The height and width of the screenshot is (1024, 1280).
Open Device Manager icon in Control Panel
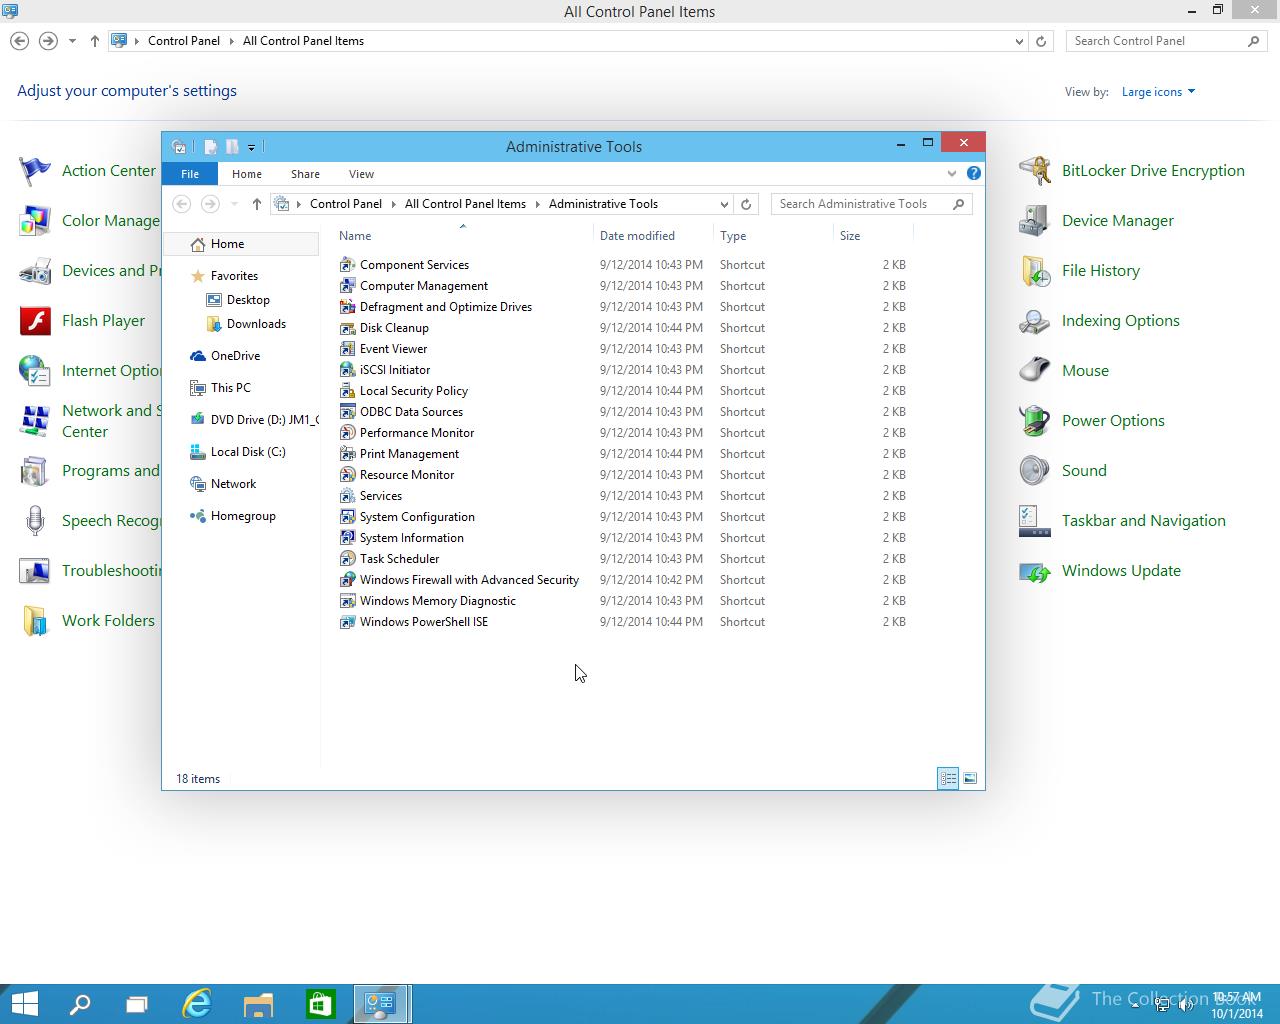(1035, 221)
